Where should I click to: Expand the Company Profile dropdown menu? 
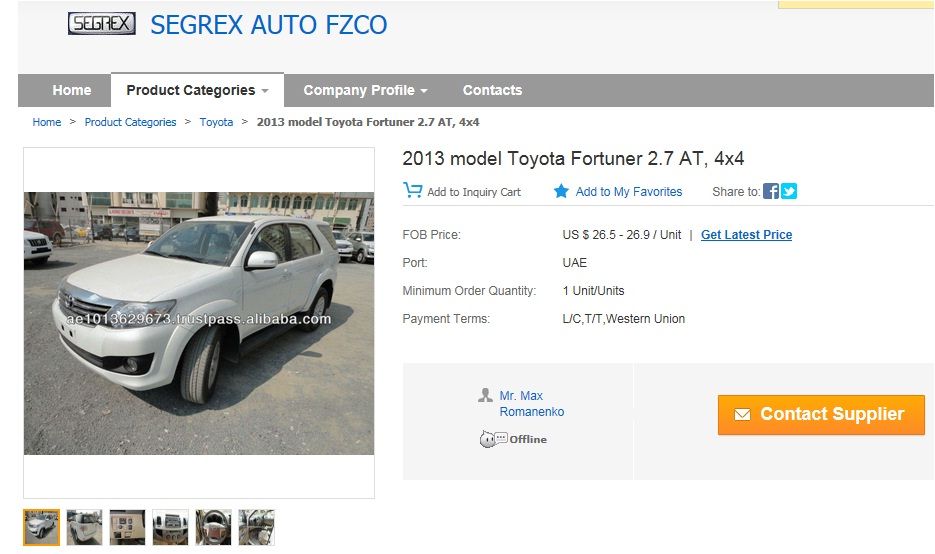tap(365, 90)
